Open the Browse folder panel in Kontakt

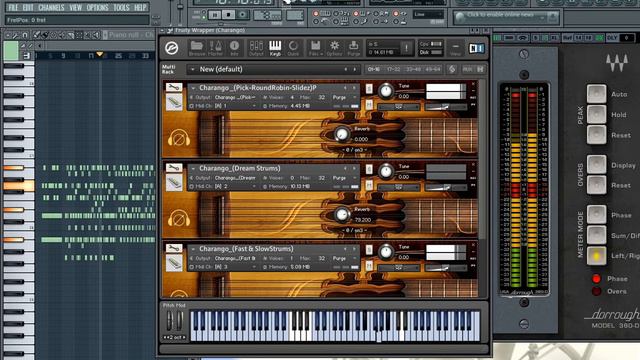(x=197, y=48)
